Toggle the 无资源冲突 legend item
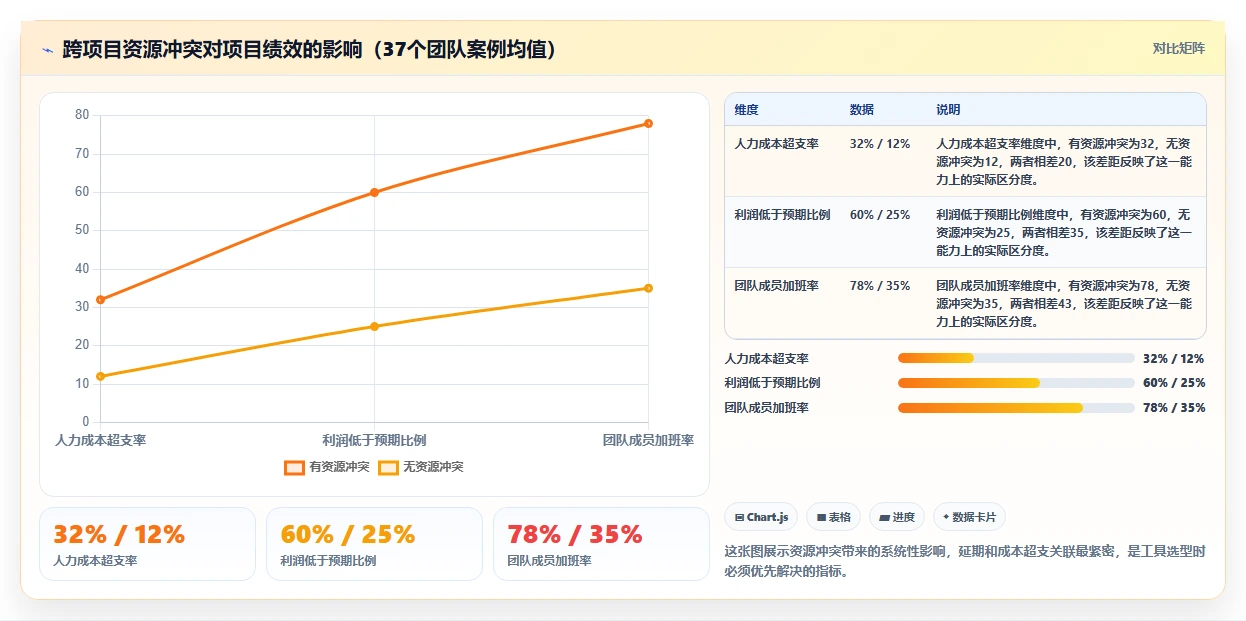The width and height of the screenshot is (1246, 621). (421, 467)
